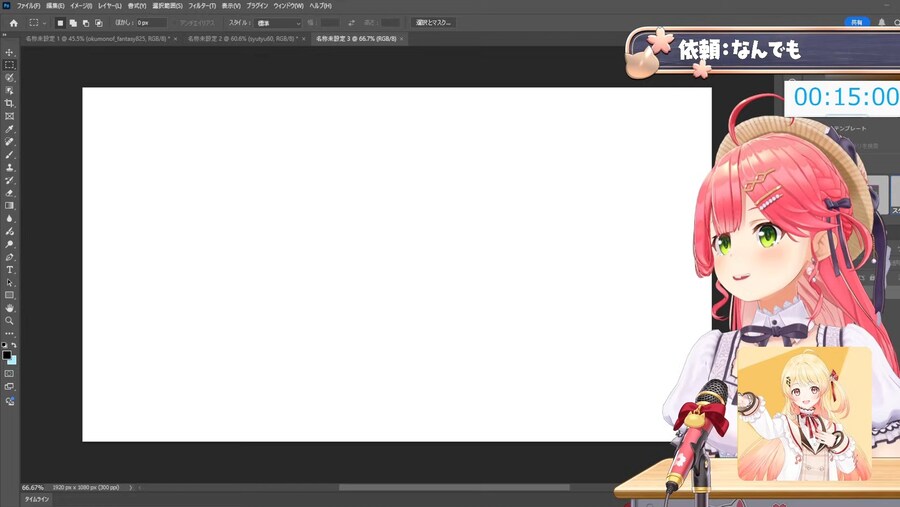900x507 pixels.
Task: Open the タイムライン panel tab
Action: tap(37, 500)
